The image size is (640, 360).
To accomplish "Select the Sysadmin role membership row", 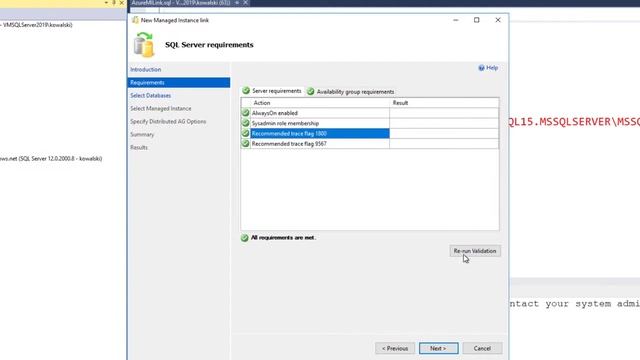I will 370,123.
